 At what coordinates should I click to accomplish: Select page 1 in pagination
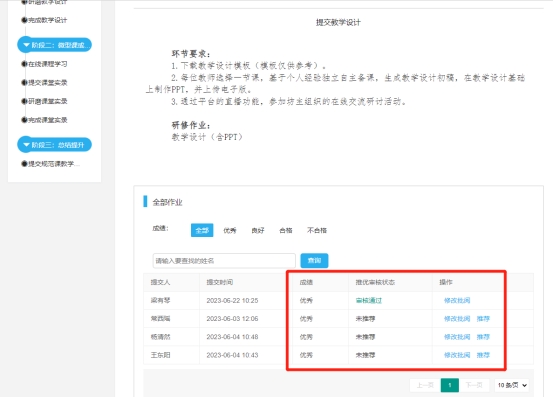(x=450, y=385)
